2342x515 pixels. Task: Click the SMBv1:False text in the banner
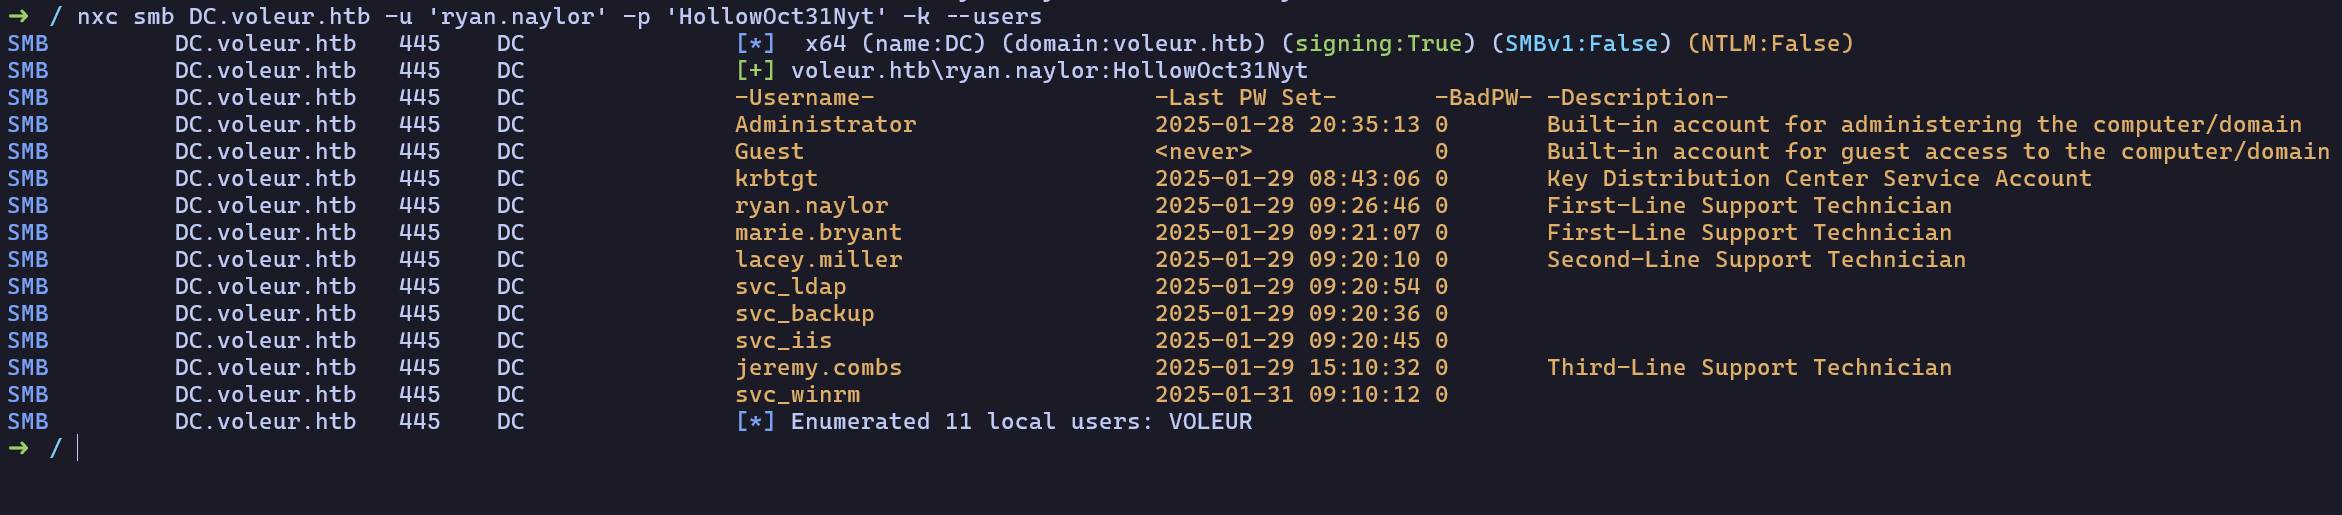tap(1580, 44)
